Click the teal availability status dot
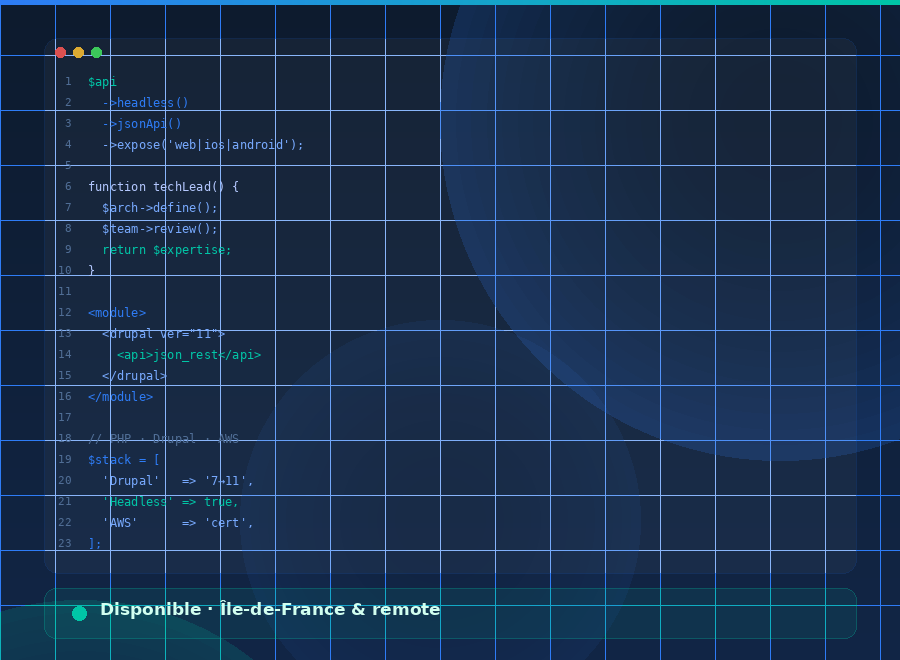Screen dimensions: 900x660 (x=80, y=613)
